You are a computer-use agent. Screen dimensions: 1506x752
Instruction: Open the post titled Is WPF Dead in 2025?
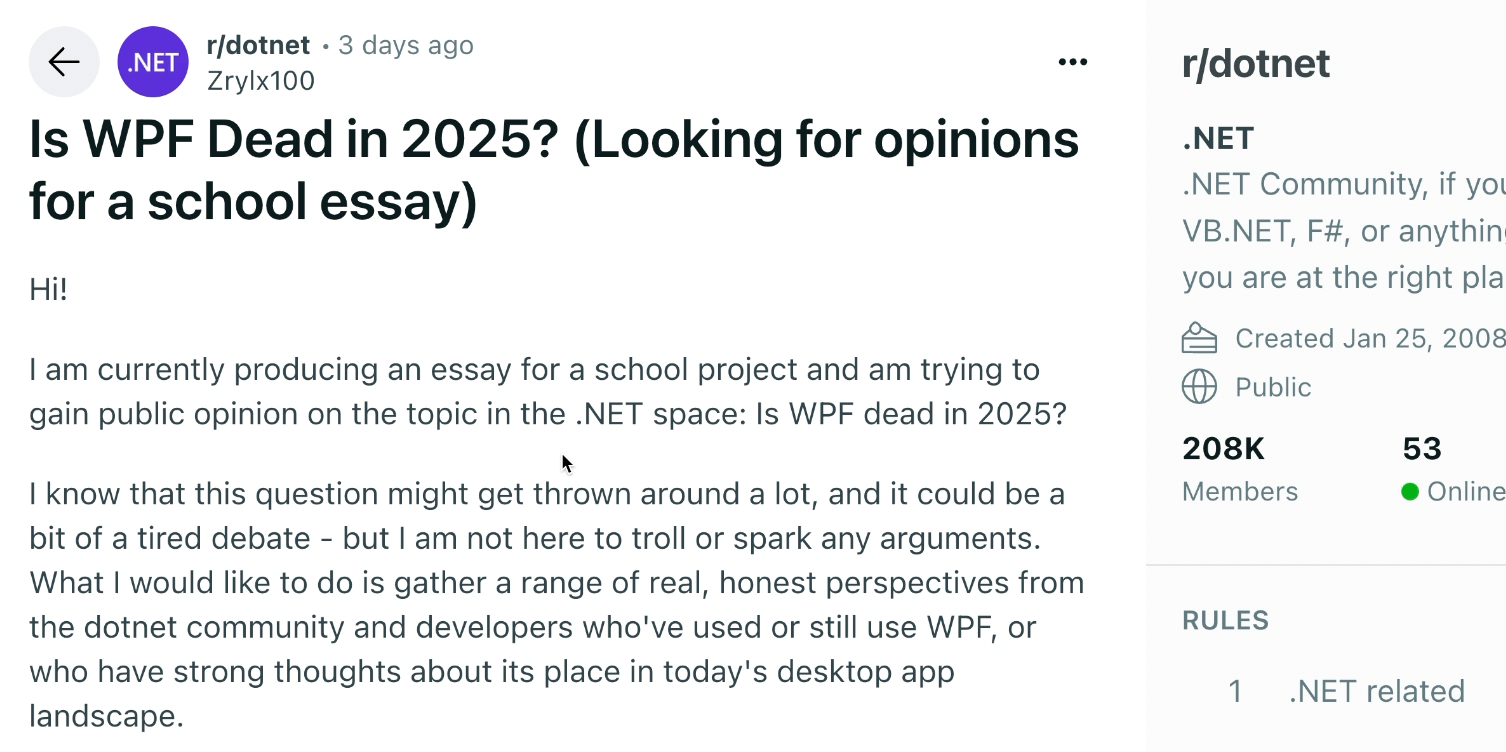click(553, 168)
